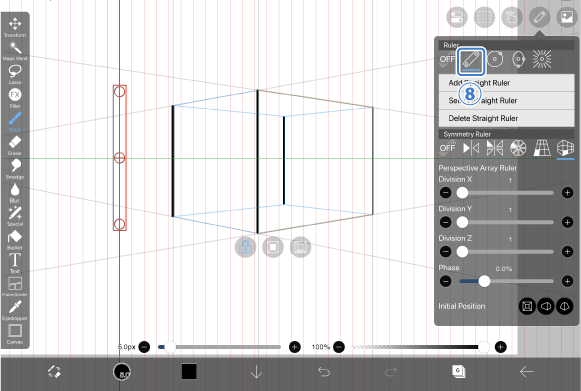Image resolution: width=581 pixels, height=391 pixels.
Task: Increase Division X with plus button
Action: (x=567, y=192)
